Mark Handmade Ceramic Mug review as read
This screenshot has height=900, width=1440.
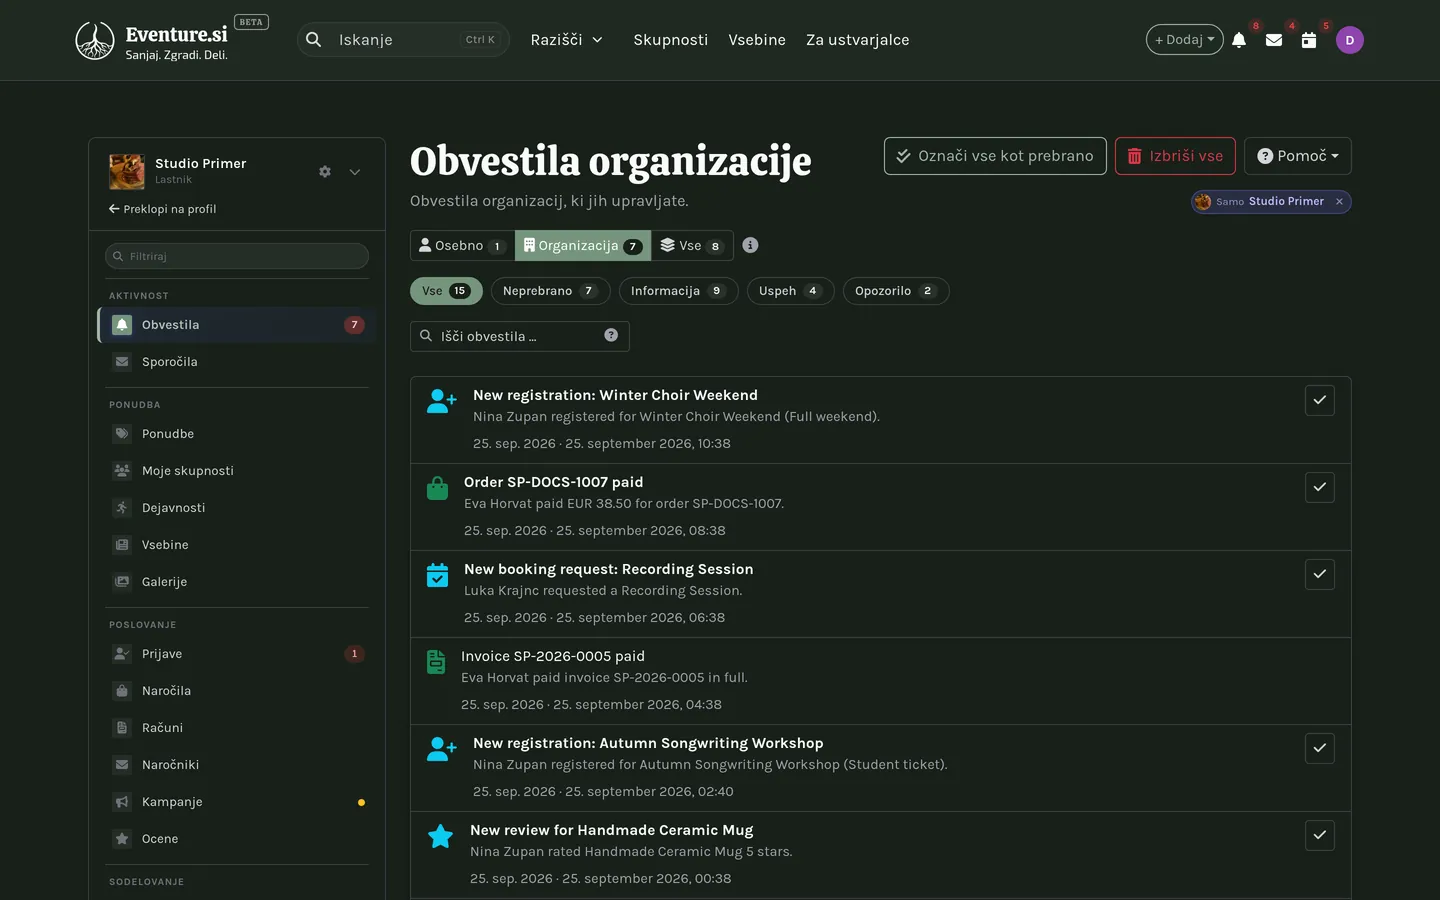point(1320,835)
